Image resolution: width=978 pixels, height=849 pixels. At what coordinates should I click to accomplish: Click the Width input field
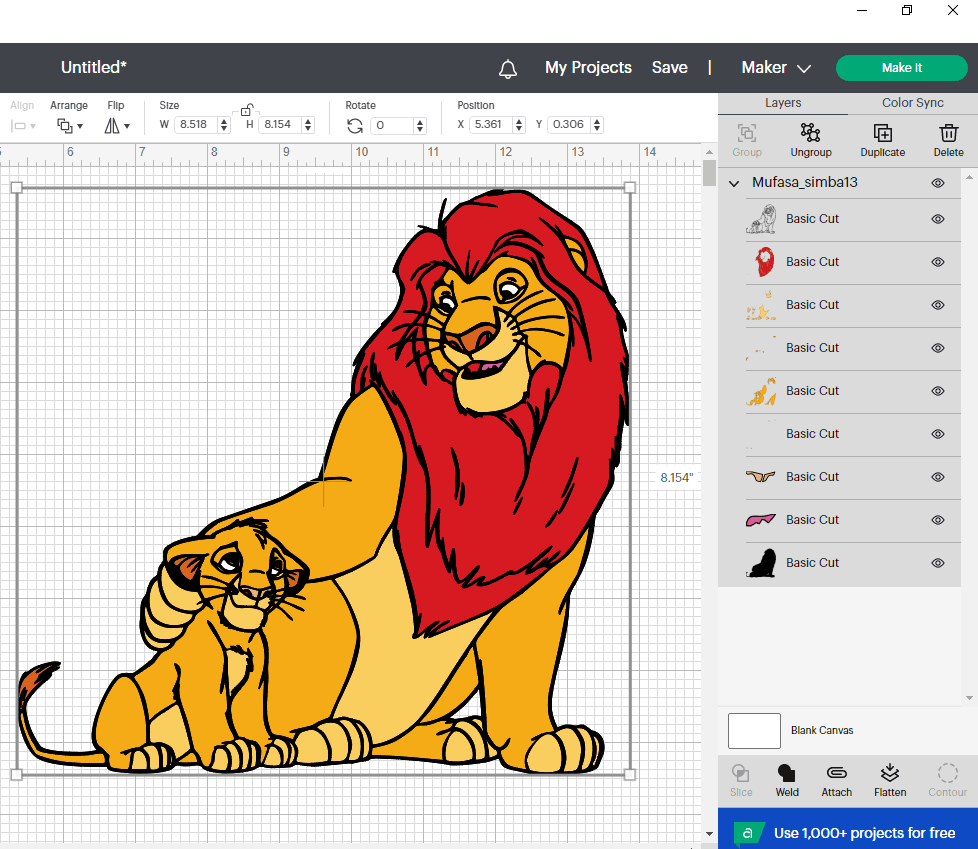tap(196, 125)
